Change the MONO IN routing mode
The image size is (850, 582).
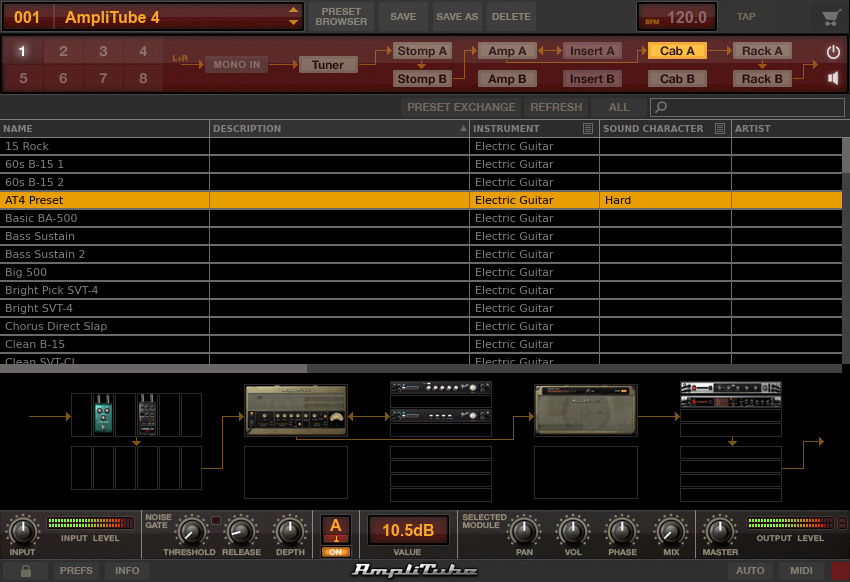(236, 65)
